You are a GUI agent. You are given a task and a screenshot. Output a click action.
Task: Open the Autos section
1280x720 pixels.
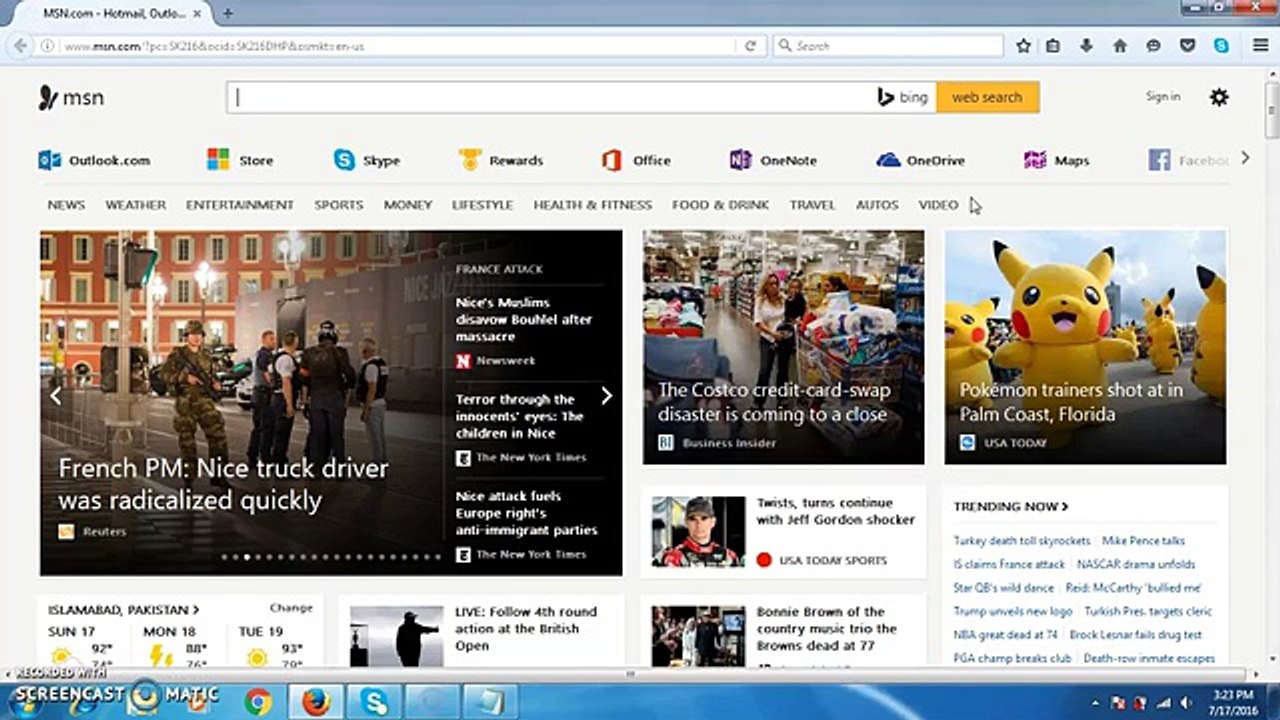coord(877,204)
